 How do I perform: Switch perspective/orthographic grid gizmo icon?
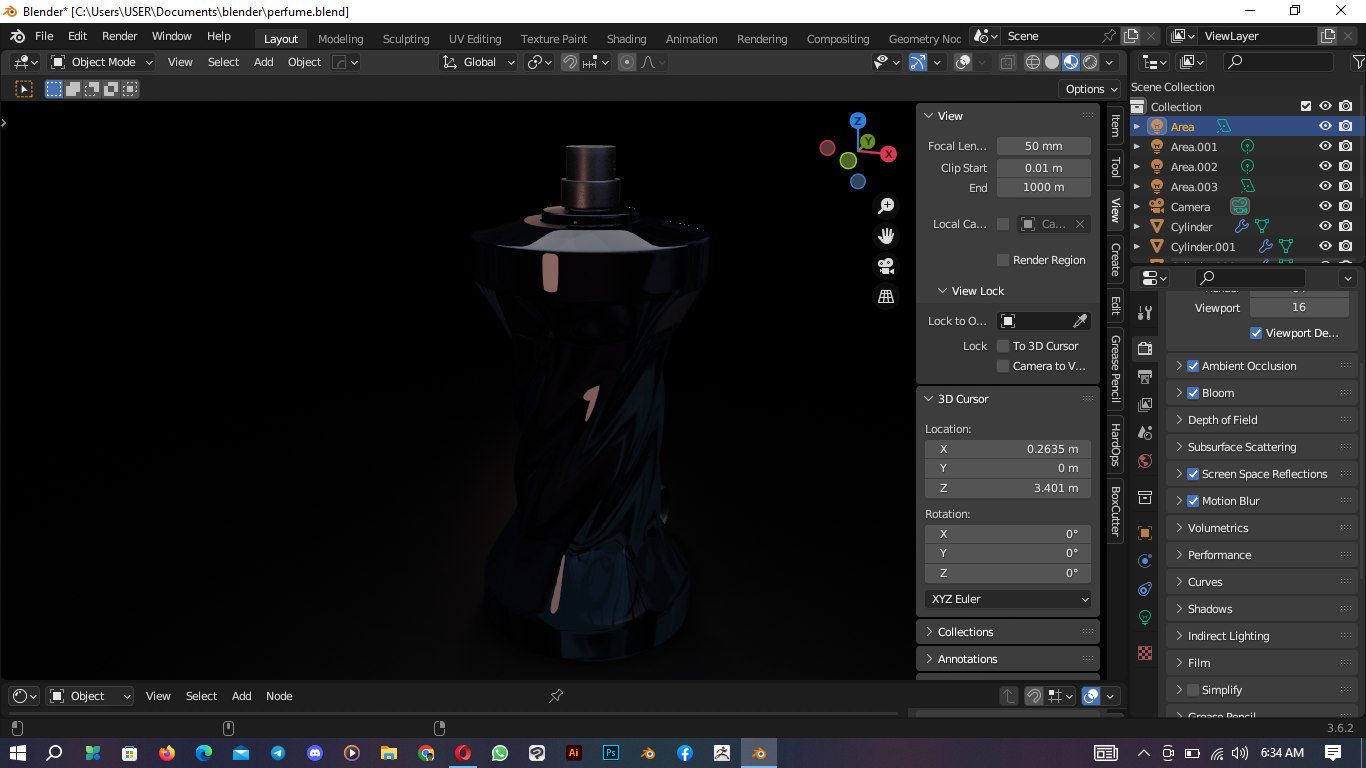click(x=886, y=296)
